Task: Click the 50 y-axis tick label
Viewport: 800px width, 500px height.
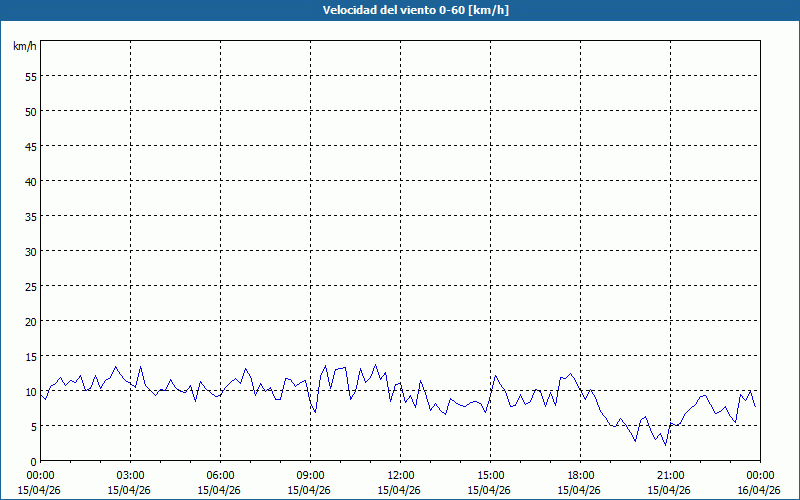Action: pyautogui.click(x=30, y=111)
